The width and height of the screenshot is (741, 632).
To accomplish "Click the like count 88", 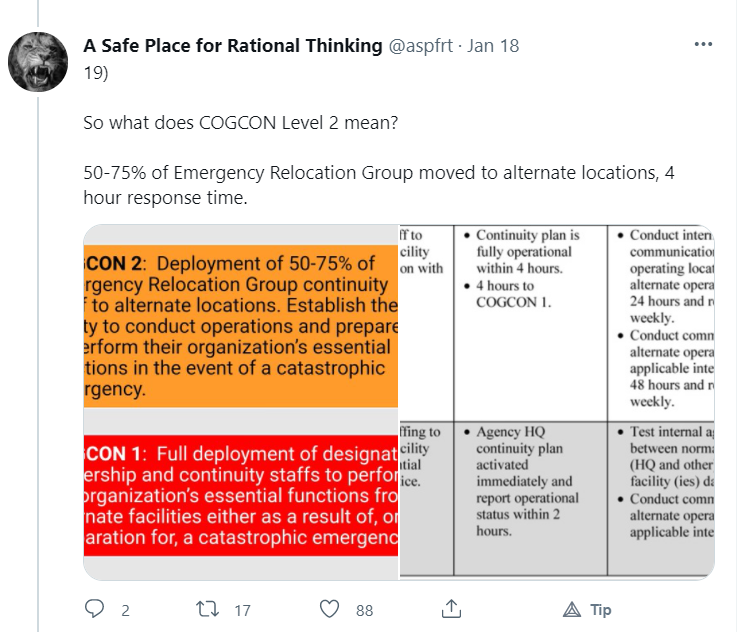I will 364,610.
